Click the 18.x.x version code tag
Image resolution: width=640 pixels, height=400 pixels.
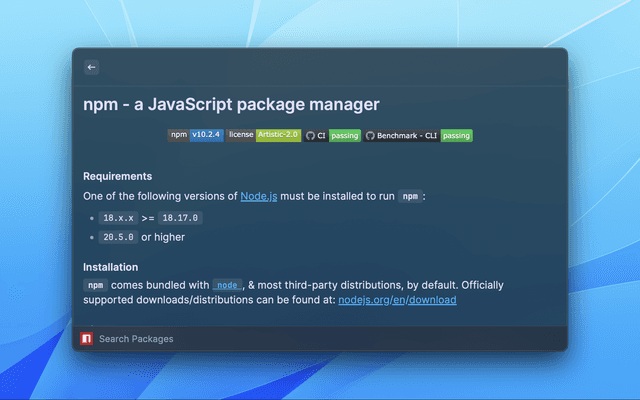pos(117,217)
